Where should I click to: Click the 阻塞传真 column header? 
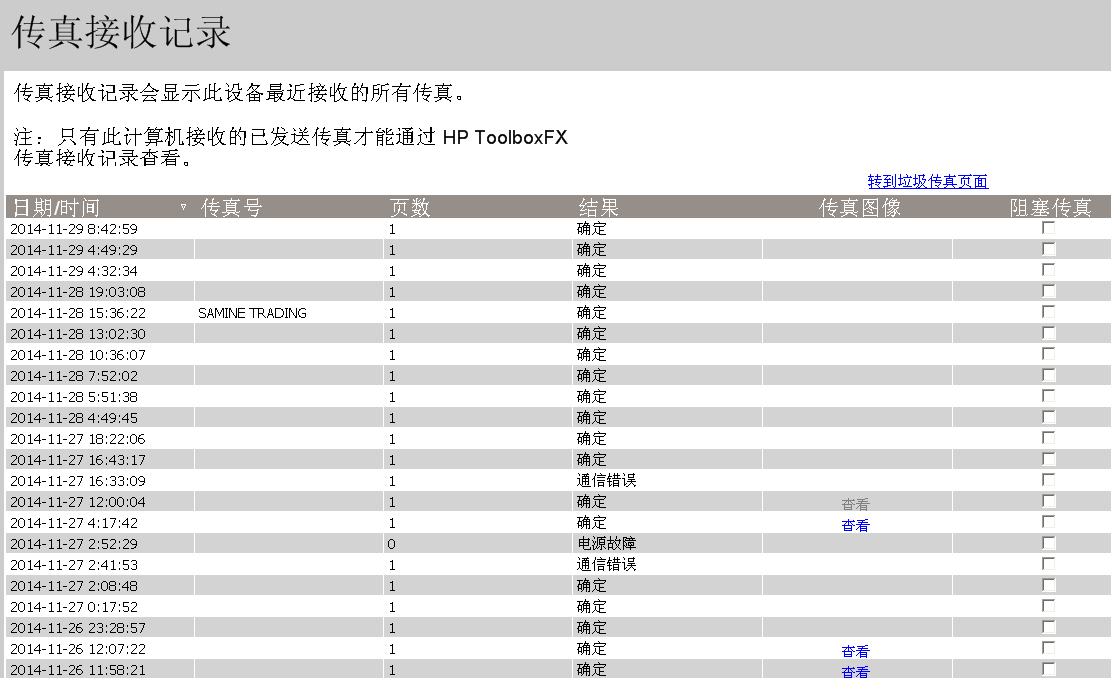coord(1050,208)
